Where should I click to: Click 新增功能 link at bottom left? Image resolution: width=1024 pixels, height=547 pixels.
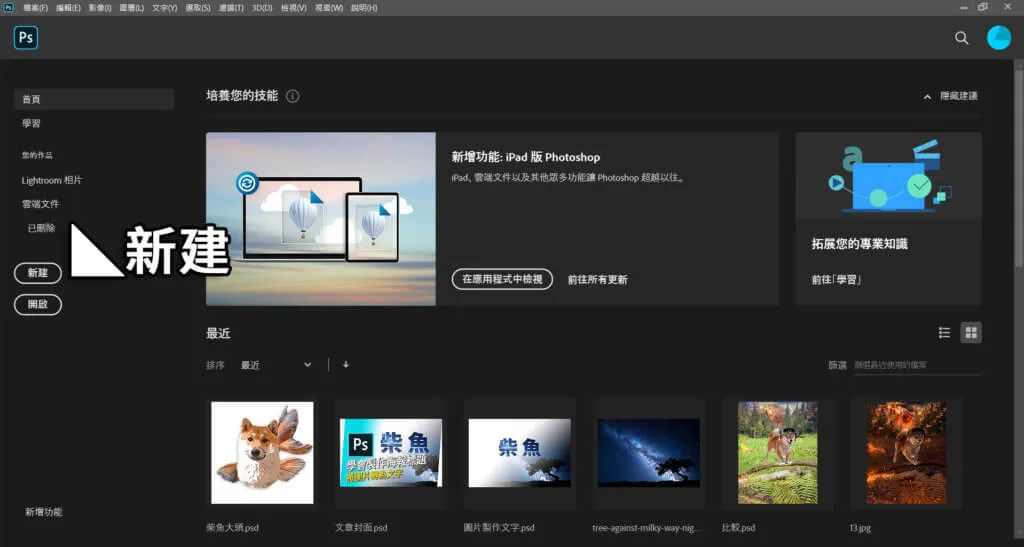[44, 512]
